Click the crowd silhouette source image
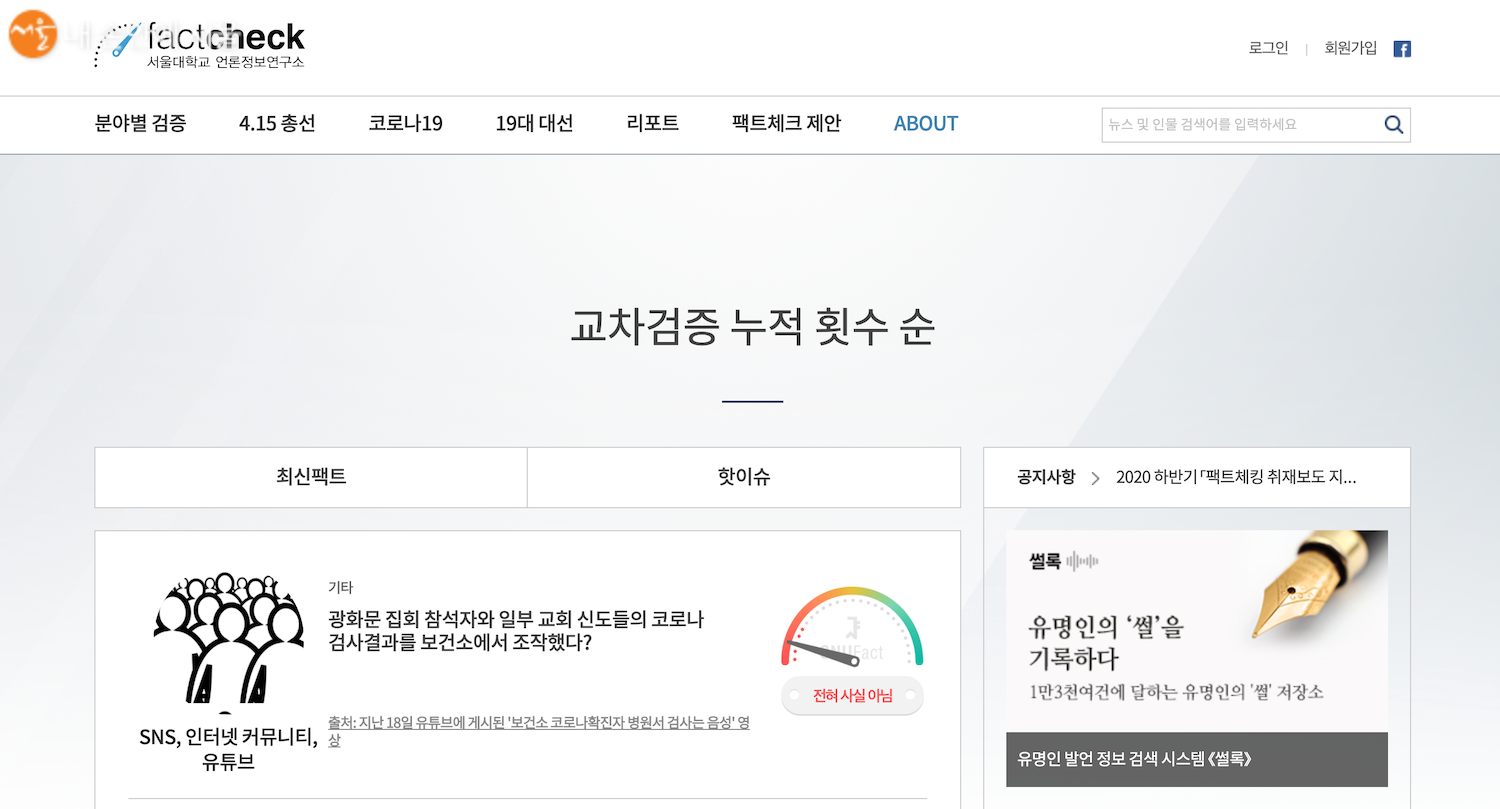Image resolution: width=1500 pixels, height=809 pixels. click(x=228, y=638)
